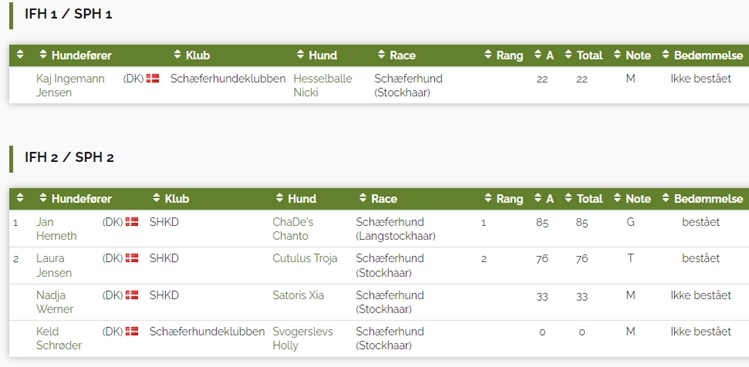Sort IFH 2 table by A score
This screenshot has width=749, height=367.
[544, 199]
